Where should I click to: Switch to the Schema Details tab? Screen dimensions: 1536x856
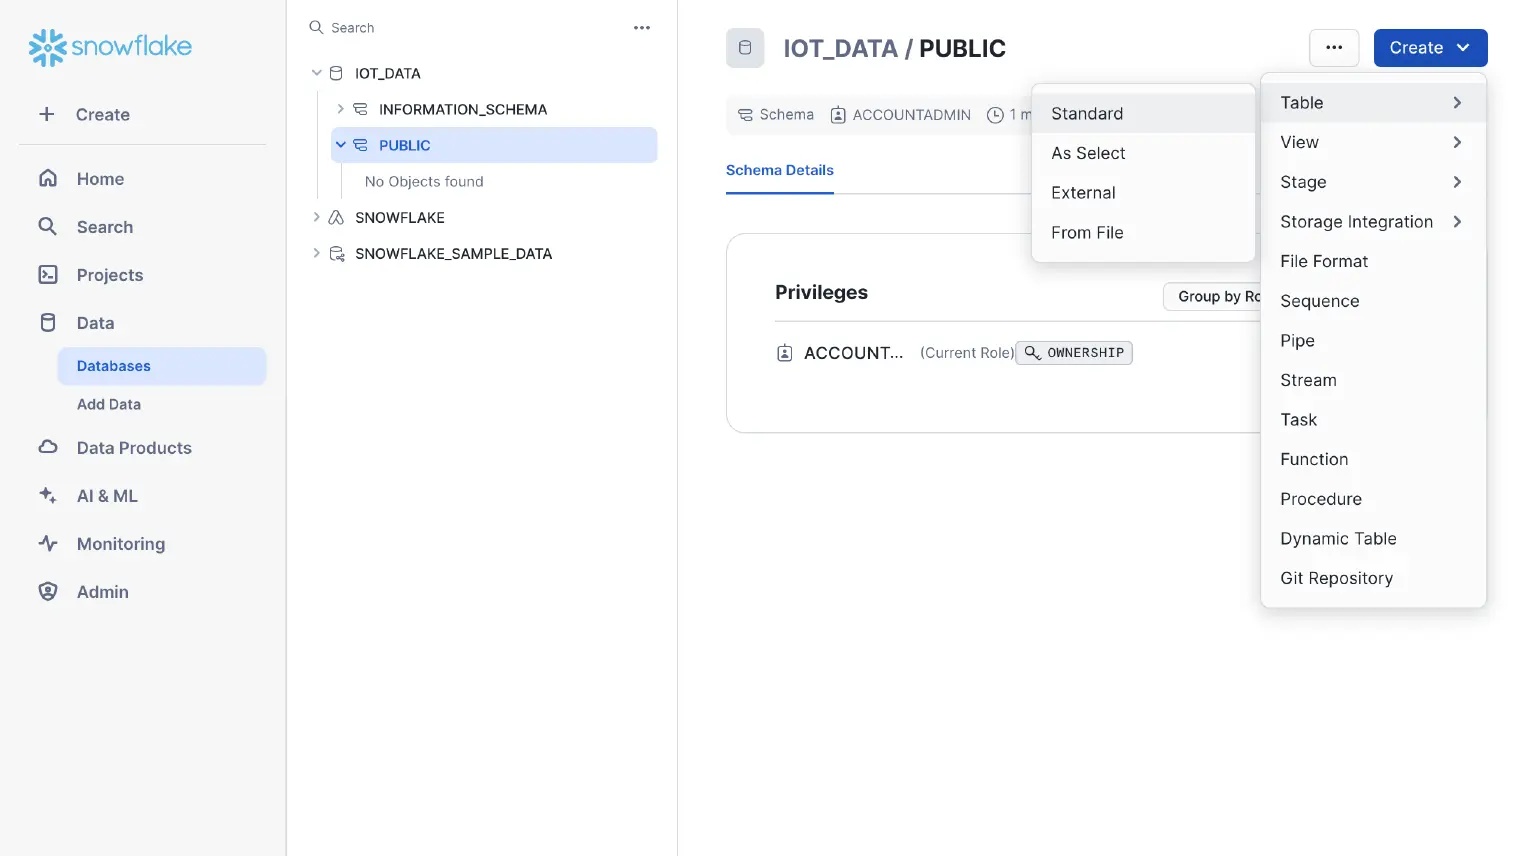tap(780, 170)
